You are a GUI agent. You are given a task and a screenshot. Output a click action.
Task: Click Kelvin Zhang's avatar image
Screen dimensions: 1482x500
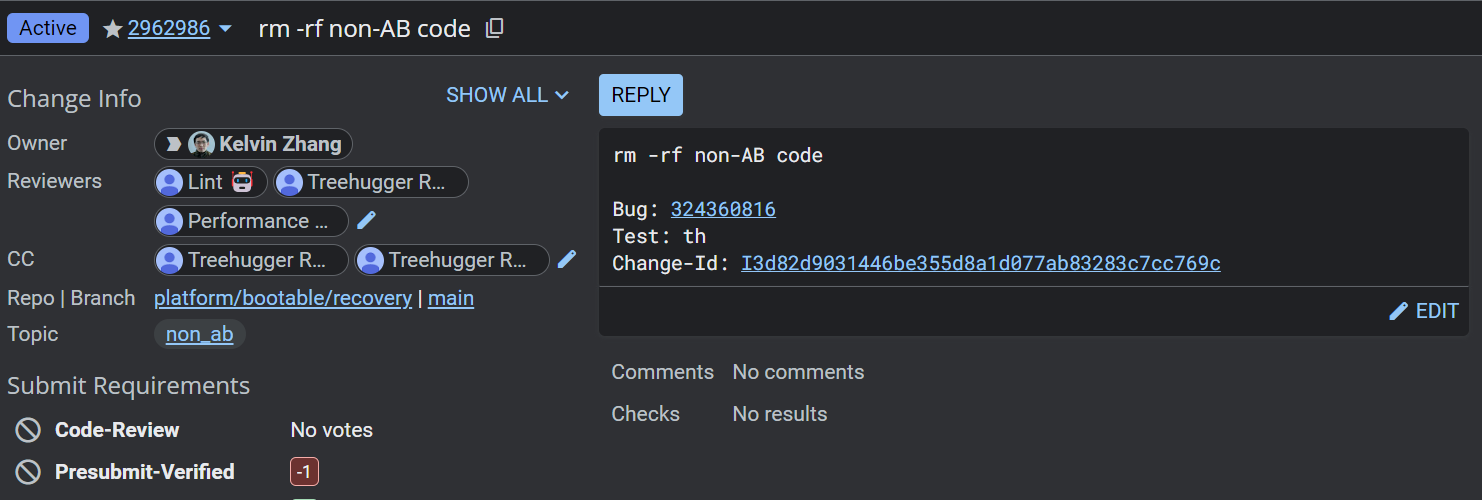coord(201,144)
